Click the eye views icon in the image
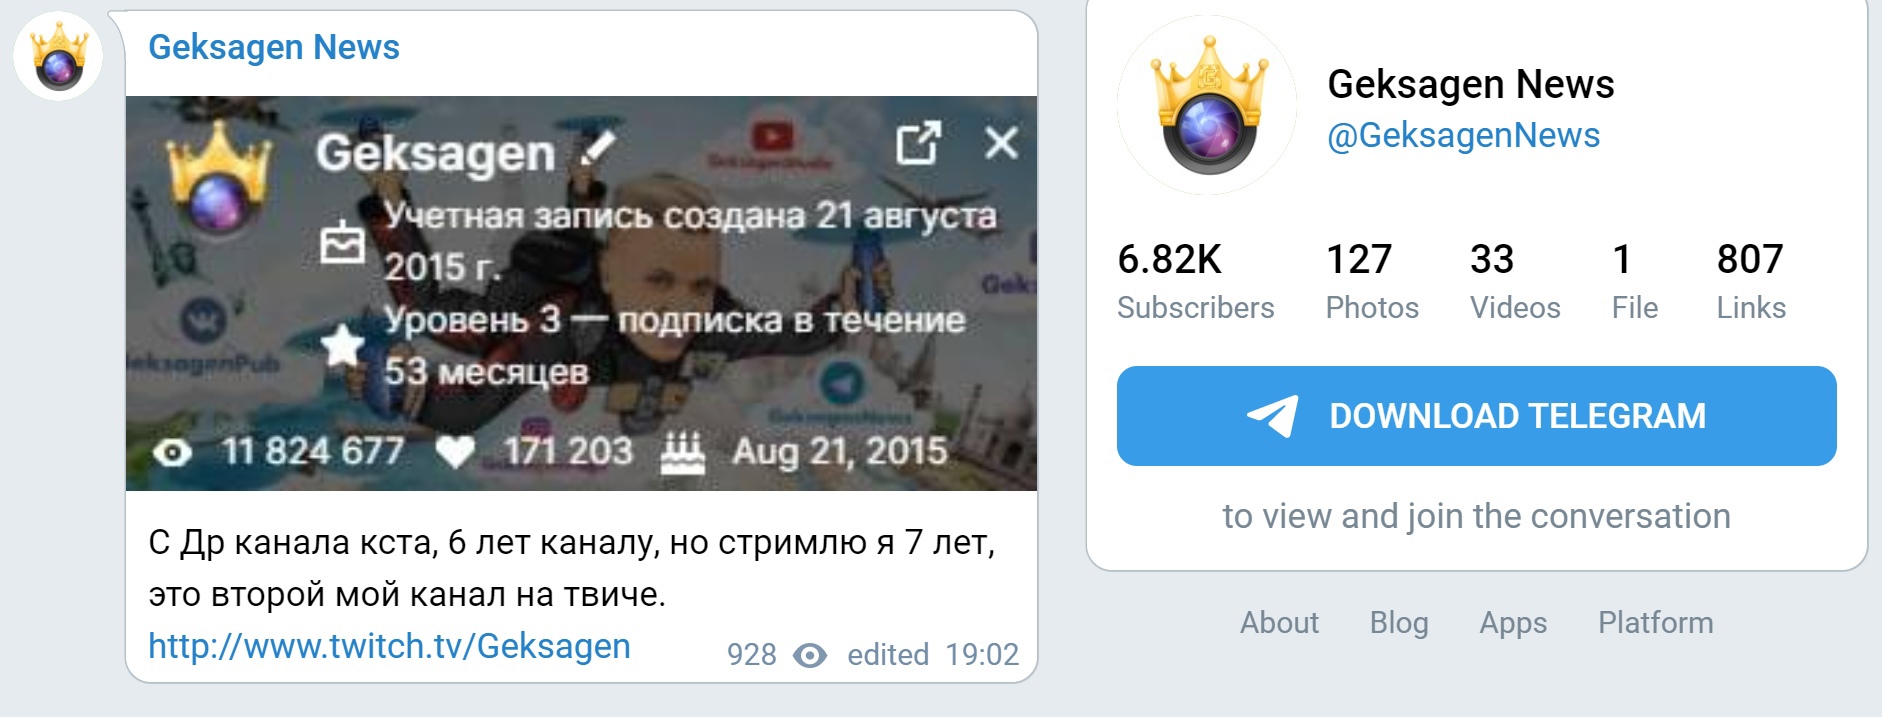The image size is (1882, 717). pyautogui.click(x=172, y=453)
